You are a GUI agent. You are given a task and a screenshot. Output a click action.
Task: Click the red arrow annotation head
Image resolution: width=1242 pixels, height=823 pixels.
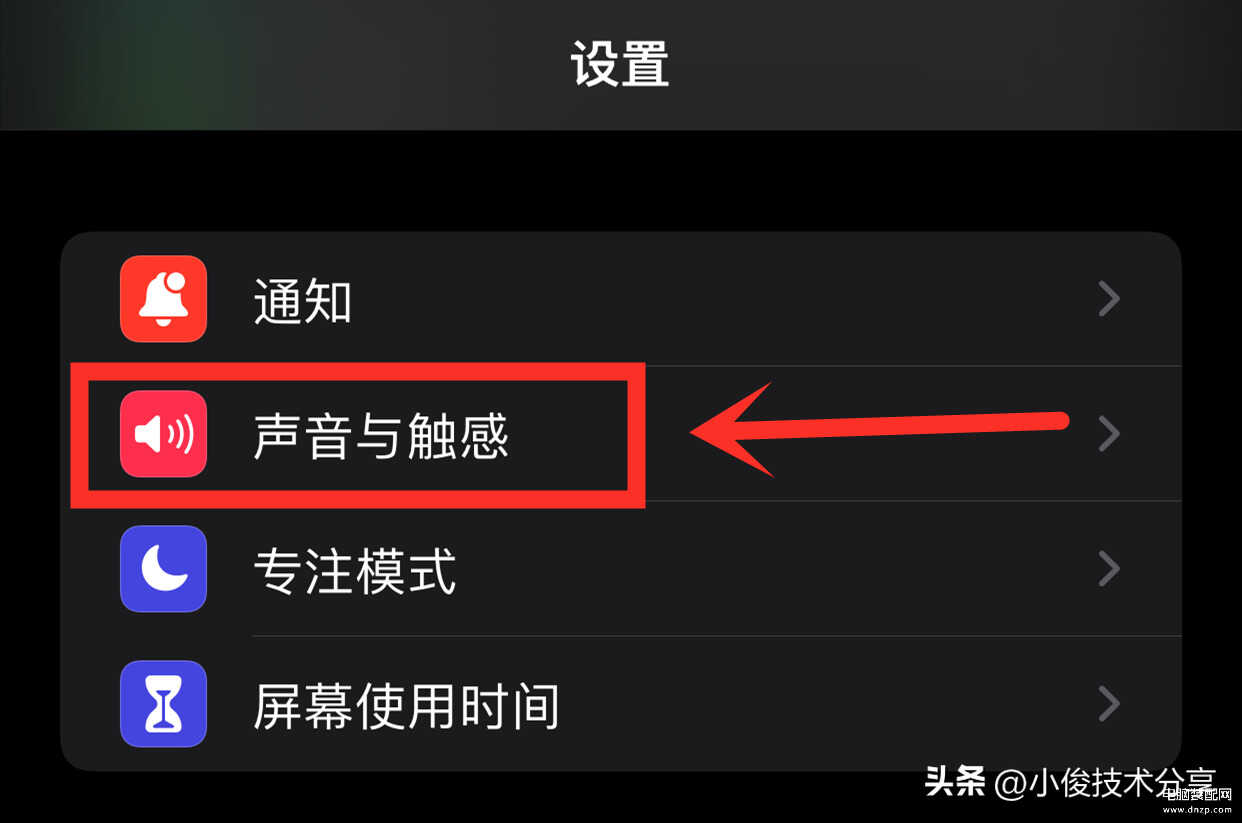point(733,431)
